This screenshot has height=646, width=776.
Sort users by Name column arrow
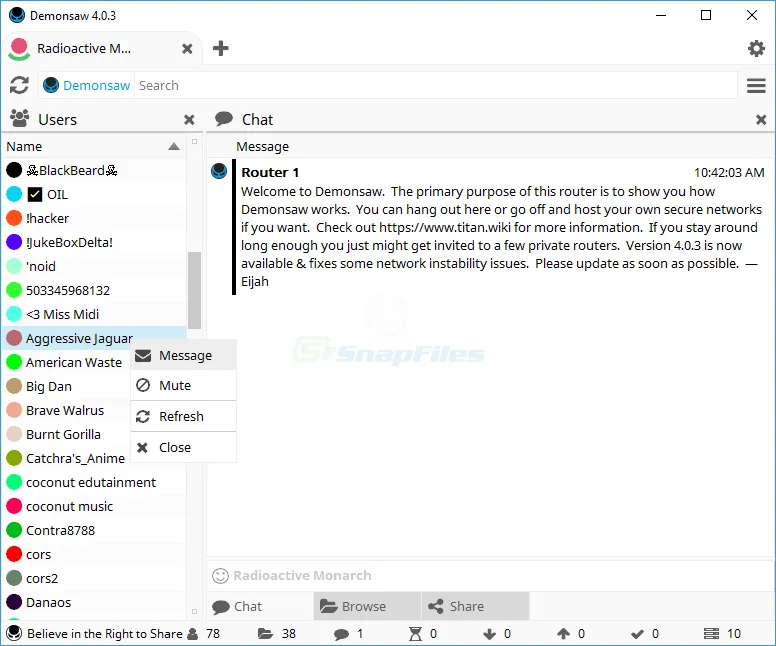pos(174,147)
